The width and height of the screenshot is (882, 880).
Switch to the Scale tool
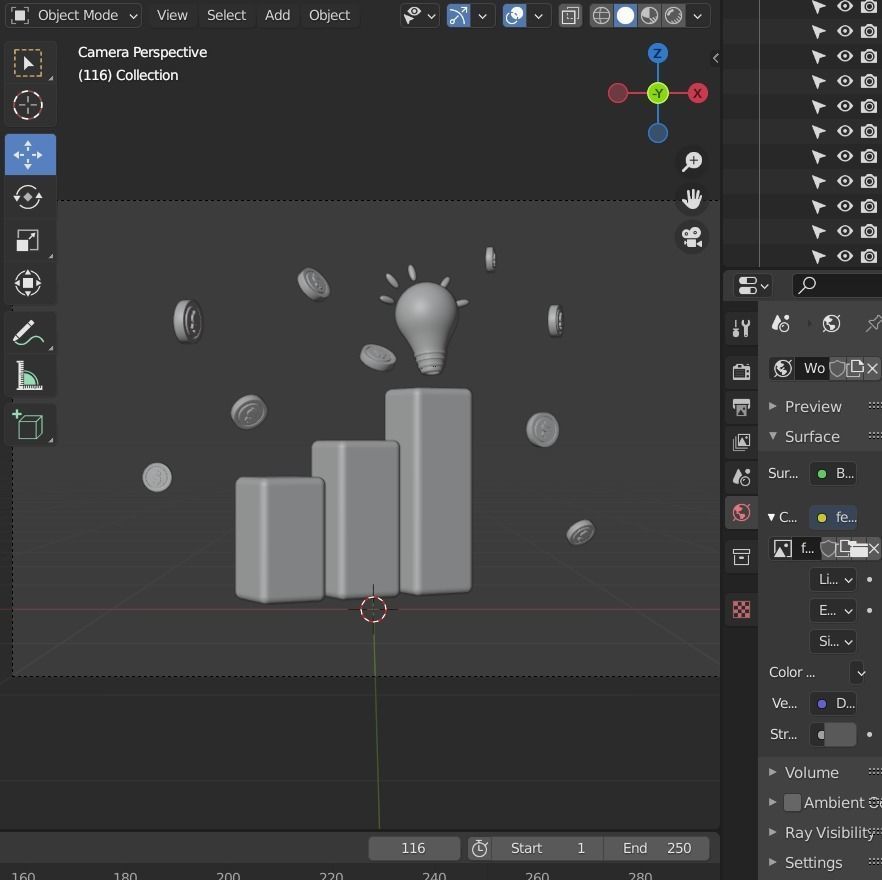click(28, 240)
